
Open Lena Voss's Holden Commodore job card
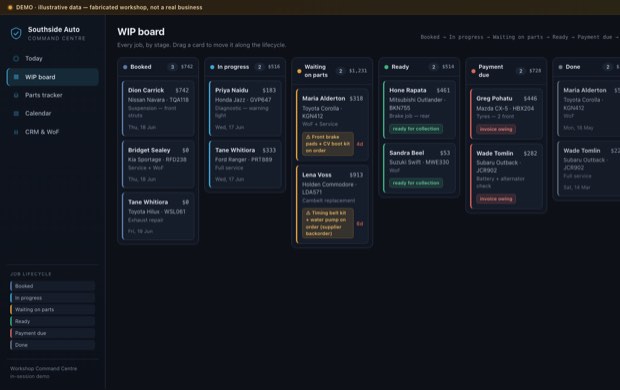pos(332,204)
